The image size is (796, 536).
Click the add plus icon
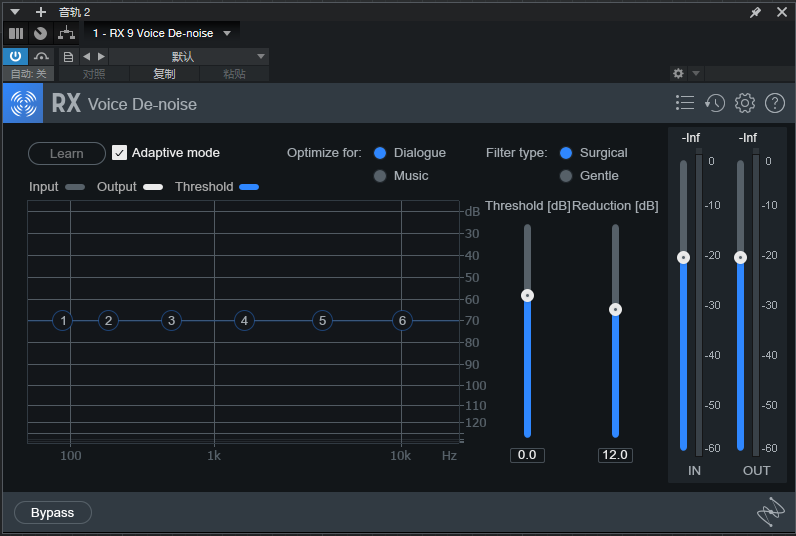tap(41, 12)
